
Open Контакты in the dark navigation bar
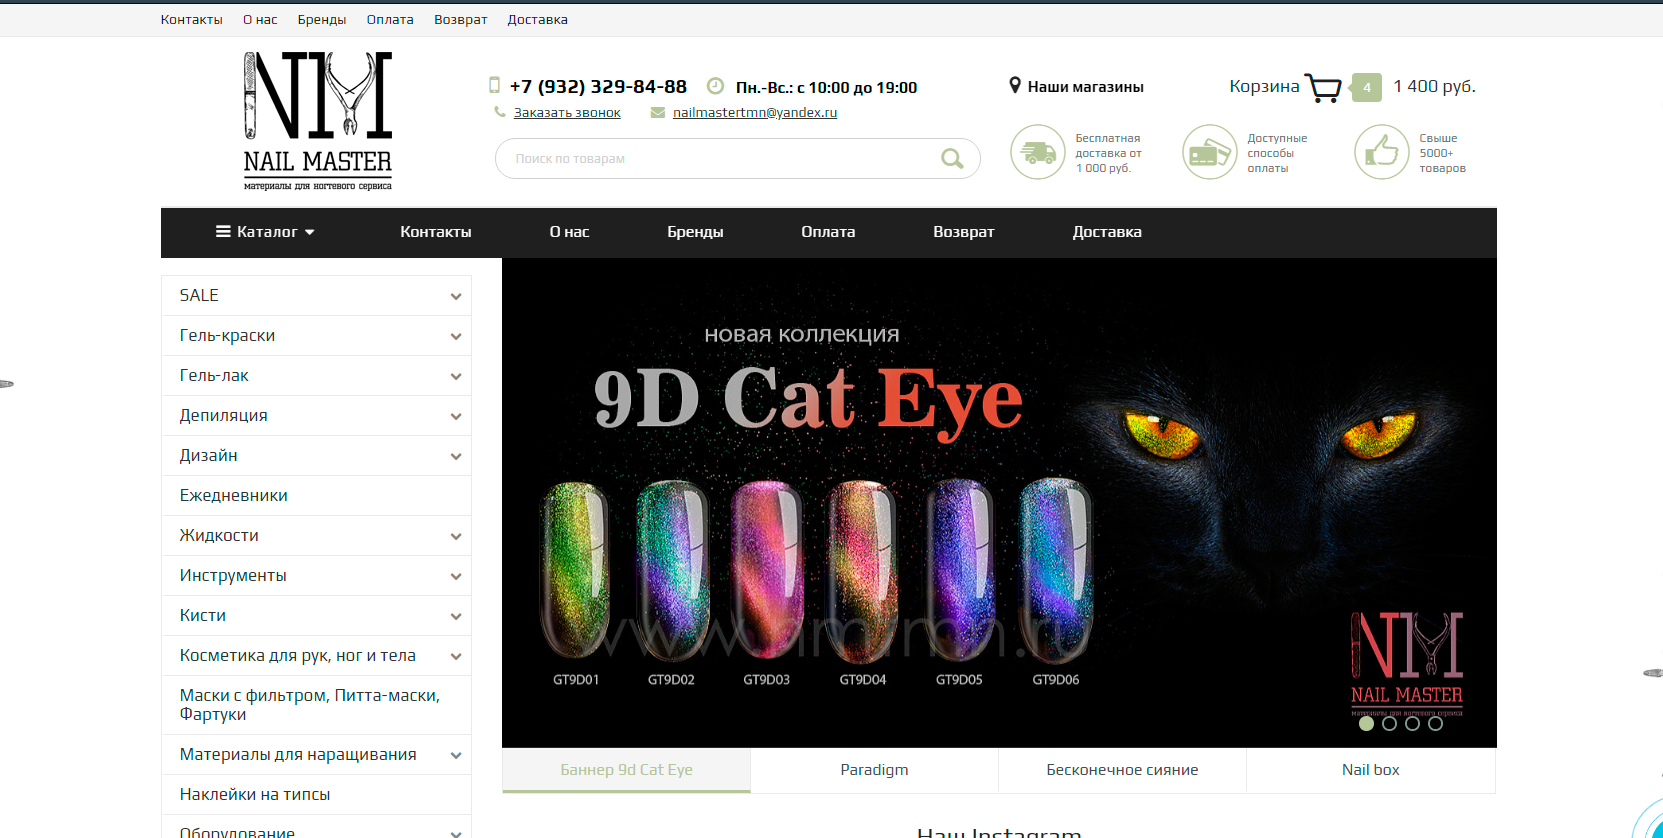(x=436, y=231)
